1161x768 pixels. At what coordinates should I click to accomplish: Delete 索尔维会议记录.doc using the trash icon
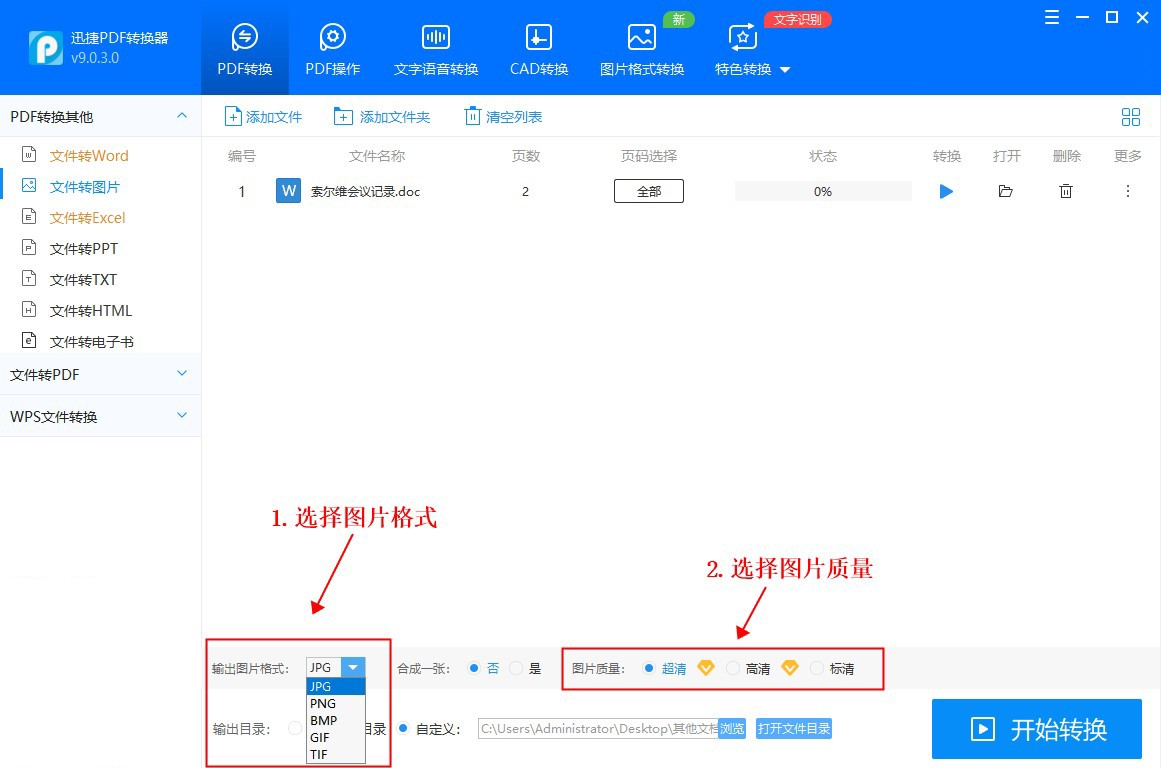1066,191
